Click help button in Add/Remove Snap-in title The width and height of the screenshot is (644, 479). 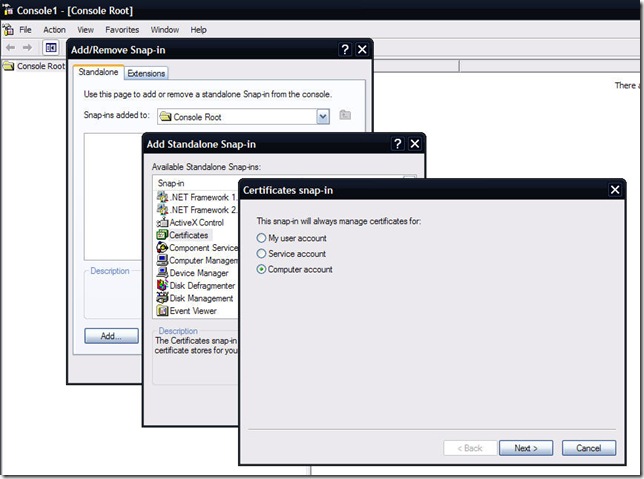tap(345, 50)
